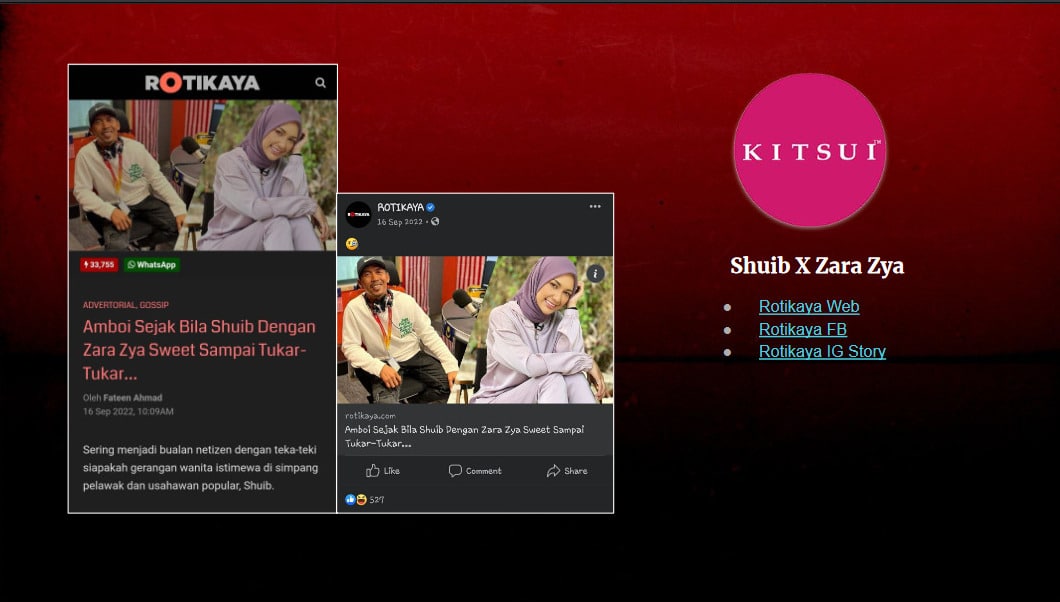
Task: Click the info icon on Facebook post image
Action: [x=595, y=273]
